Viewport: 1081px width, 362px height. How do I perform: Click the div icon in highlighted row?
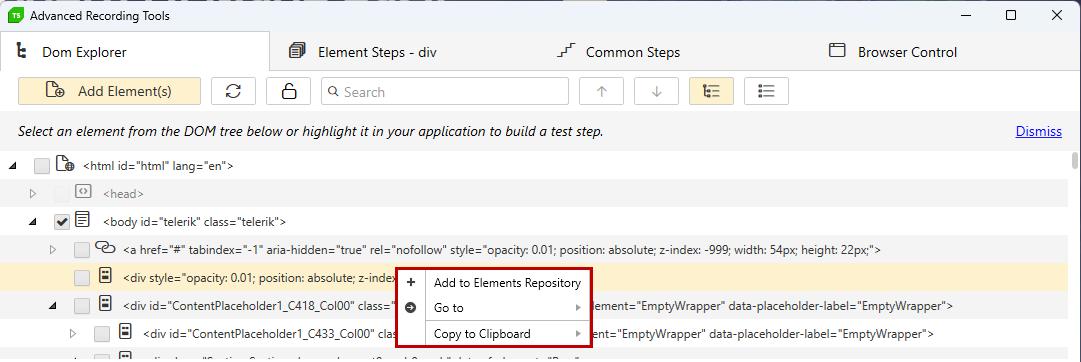[x=105, y=276]
